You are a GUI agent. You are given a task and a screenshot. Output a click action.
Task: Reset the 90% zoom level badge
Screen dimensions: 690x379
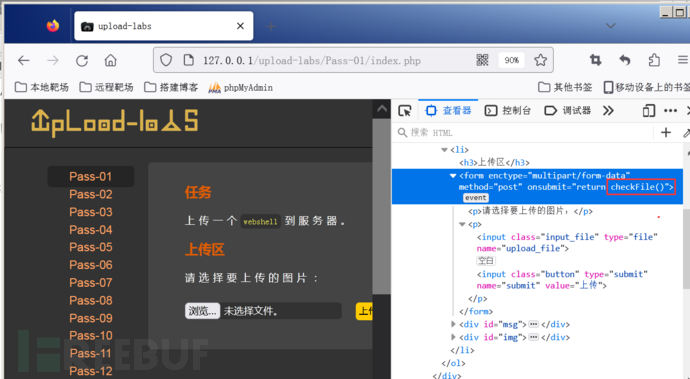click(511, 60)
